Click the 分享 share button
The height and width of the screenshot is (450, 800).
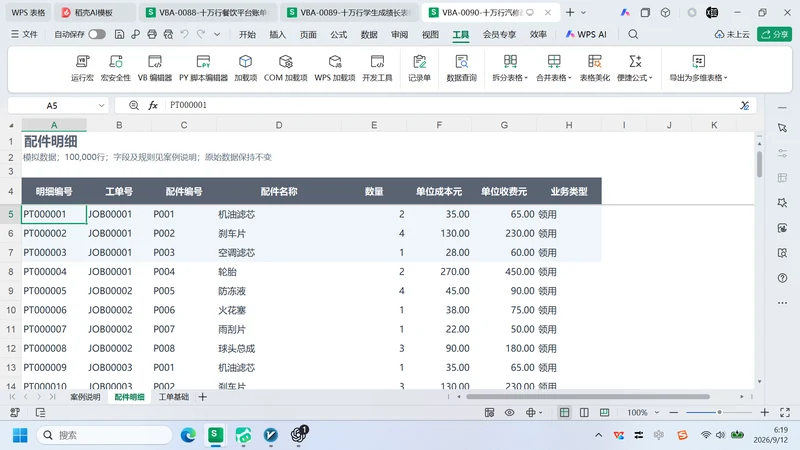coord(774,34)
